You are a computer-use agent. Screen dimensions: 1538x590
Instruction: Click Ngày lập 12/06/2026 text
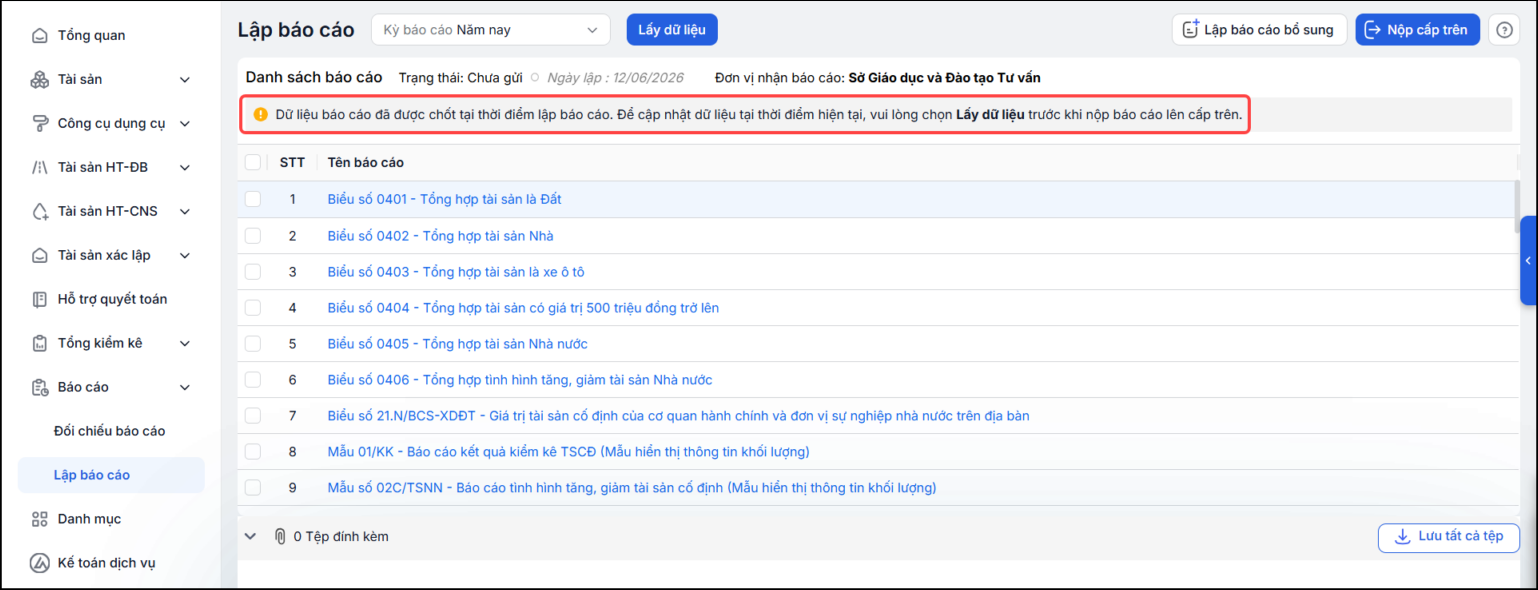(615, 77)
